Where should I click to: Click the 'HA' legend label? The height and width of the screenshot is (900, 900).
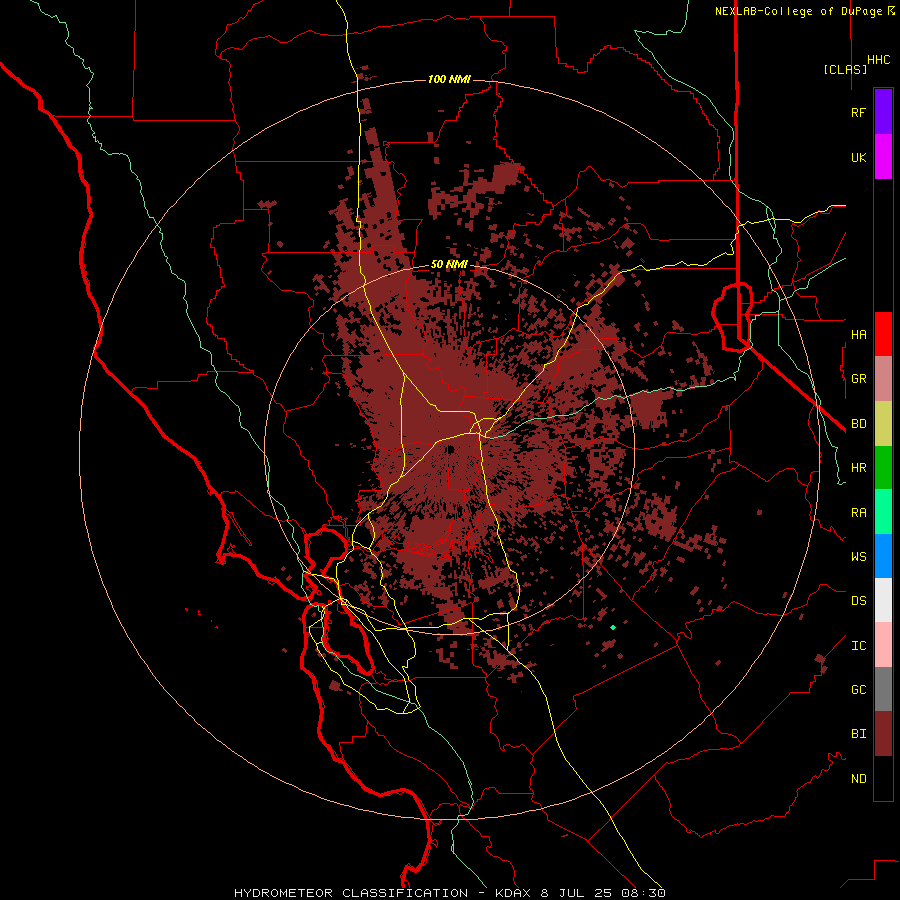(x=858, y=335)
